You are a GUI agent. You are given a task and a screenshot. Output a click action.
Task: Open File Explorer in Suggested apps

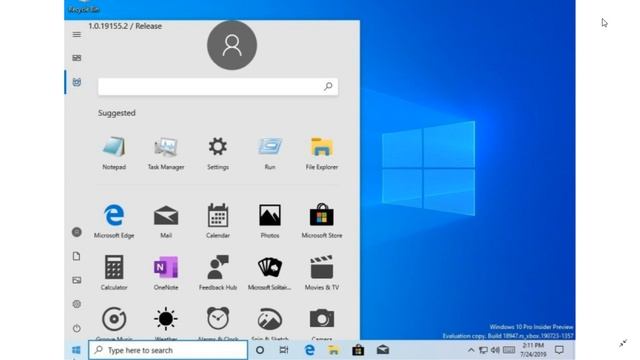(x=322, y=153)
